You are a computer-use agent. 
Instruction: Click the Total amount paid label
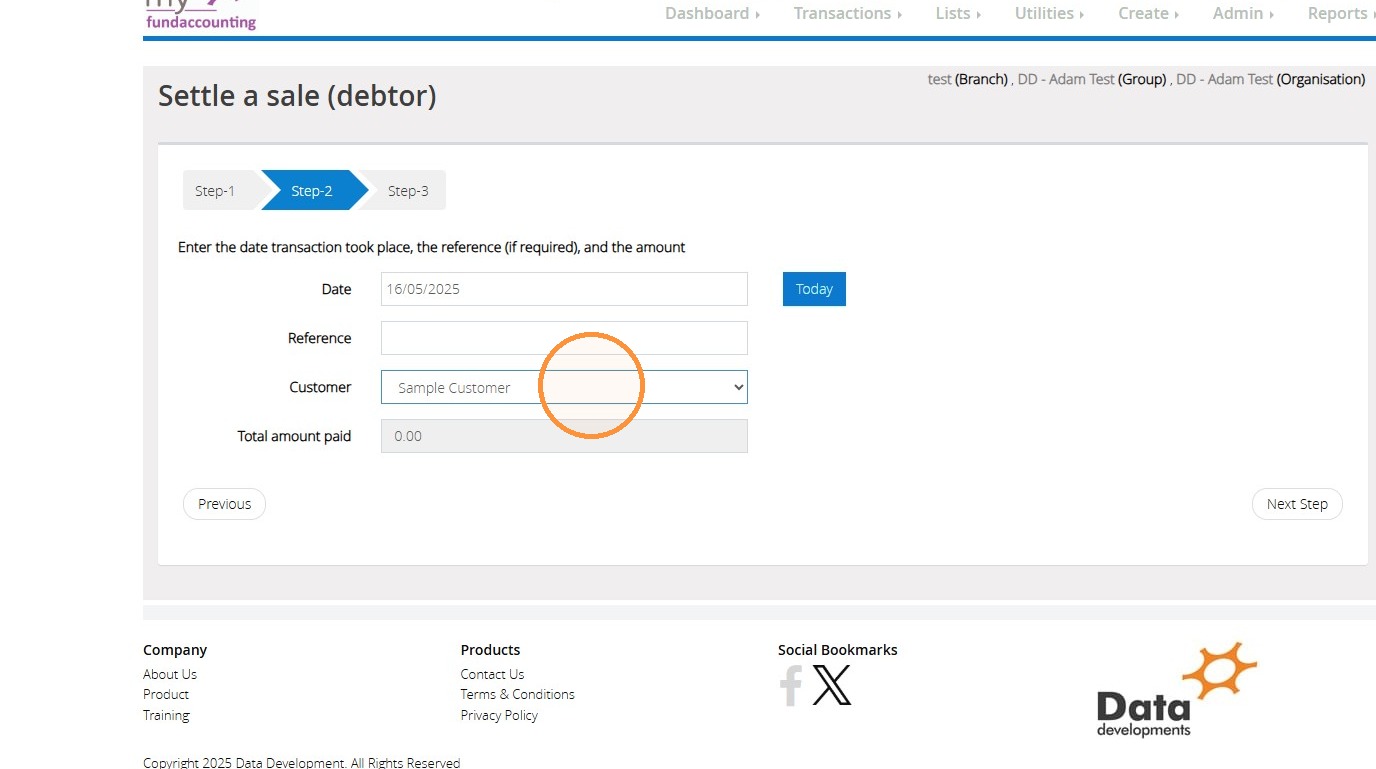294,436
